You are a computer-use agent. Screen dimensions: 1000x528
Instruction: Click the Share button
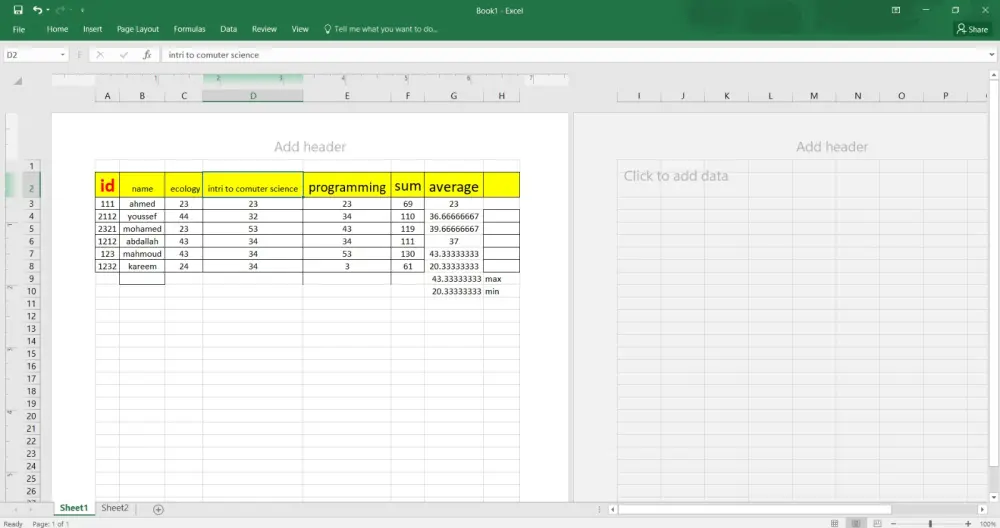tap(972, 29)
